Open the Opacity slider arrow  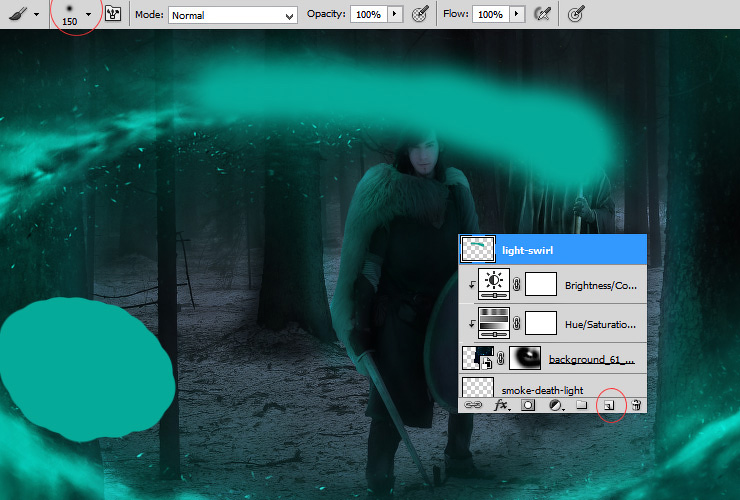pos(395,14)
